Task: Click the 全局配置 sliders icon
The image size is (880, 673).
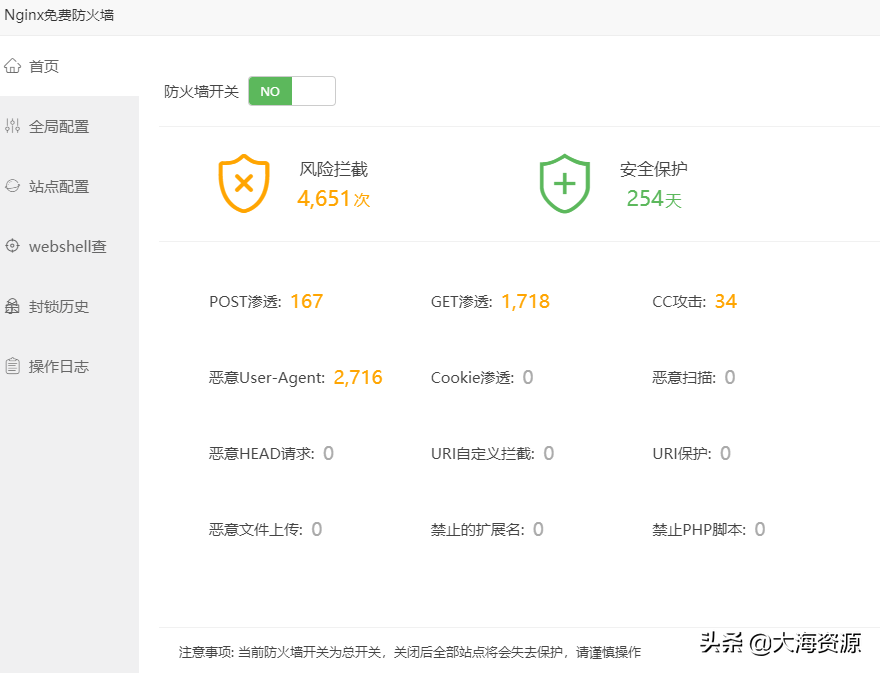Action: point(13,126)
